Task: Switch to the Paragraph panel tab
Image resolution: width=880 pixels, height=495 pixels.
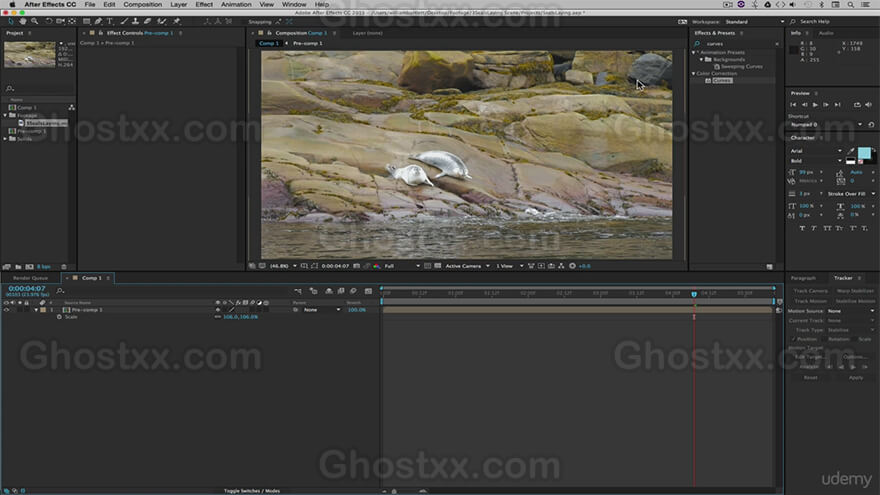Action: click(803, 278)
